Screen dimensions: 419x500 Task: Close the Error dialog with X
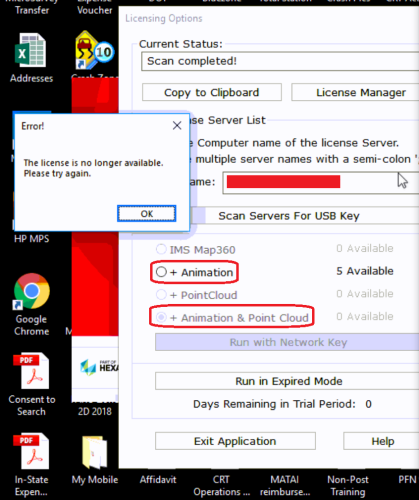(177, 126)
